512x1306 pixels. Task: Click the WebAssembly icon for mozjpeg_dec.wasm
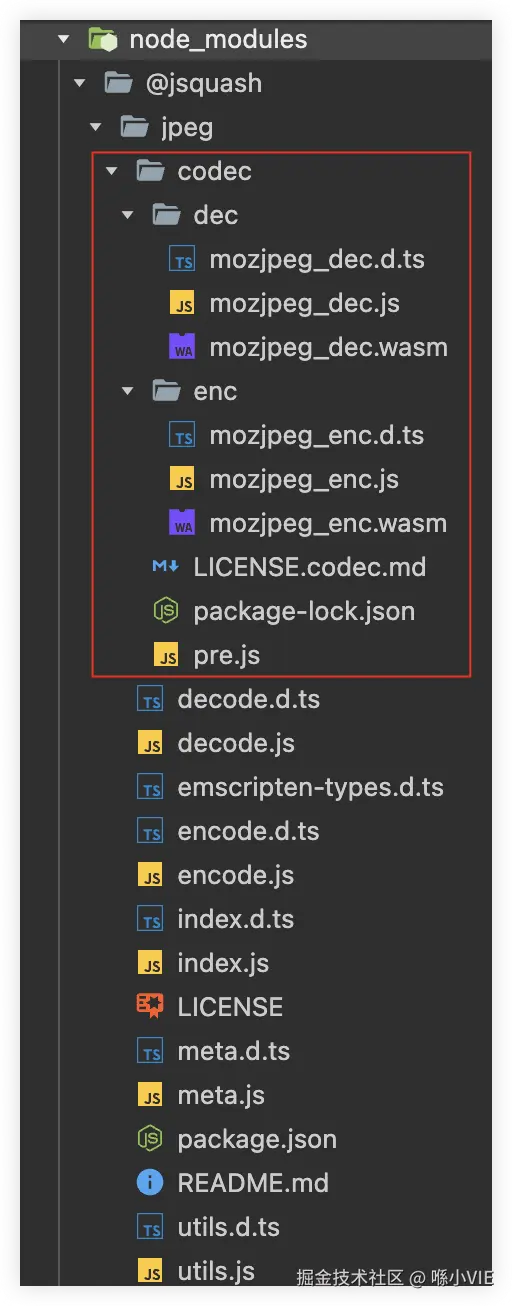183,347
